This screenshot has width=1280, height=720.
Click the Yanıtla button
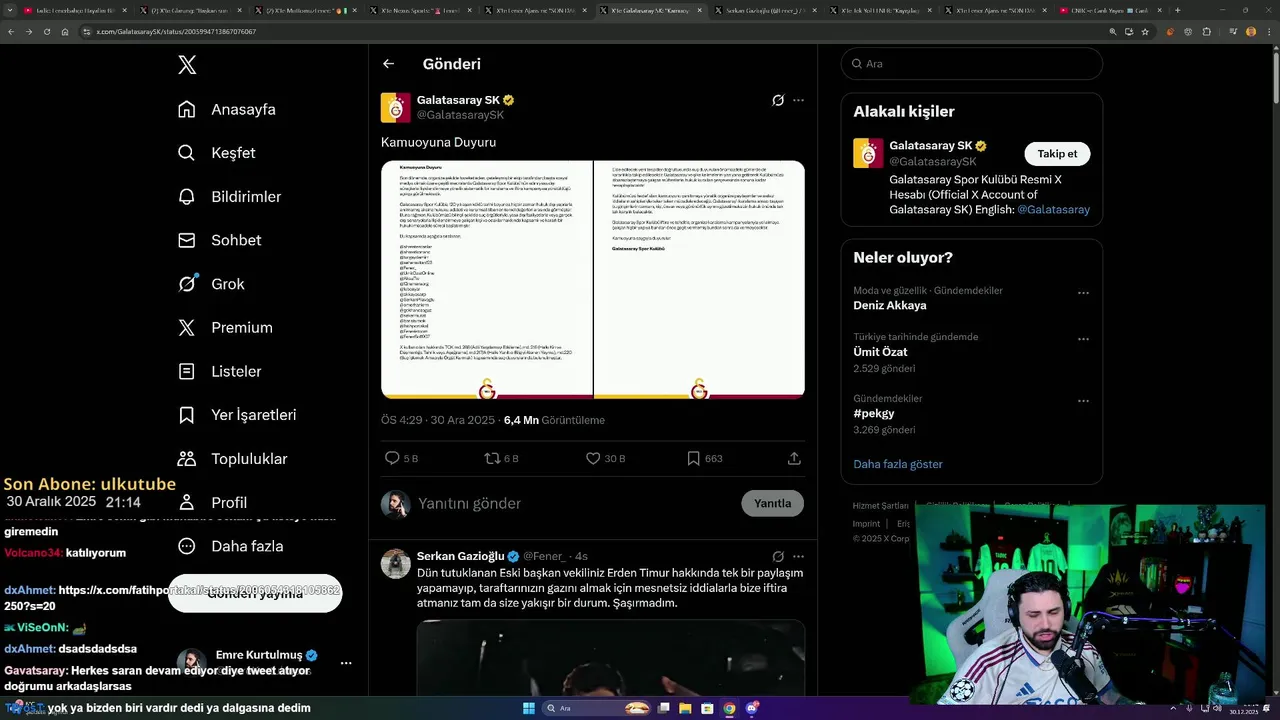coord(773,503)
